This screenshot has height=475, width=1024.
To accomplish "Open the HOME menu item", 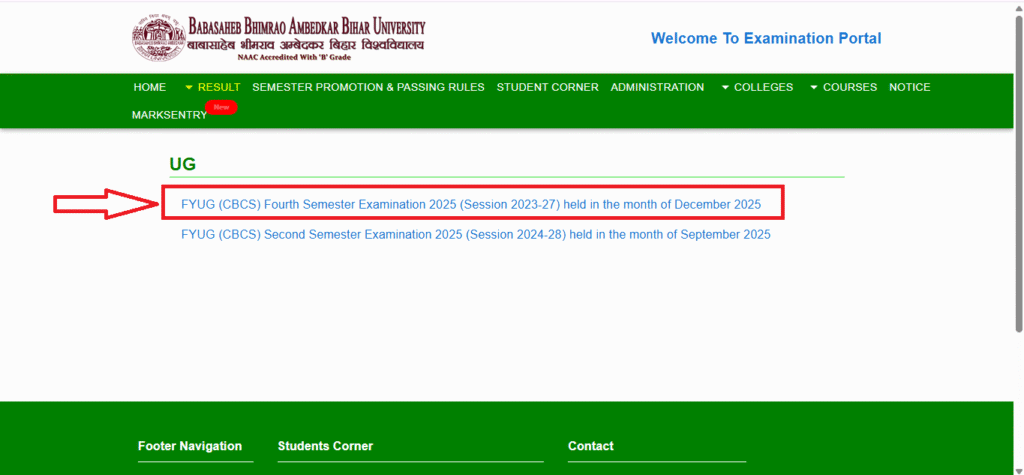I will pyautogui.click(x=150, y=88).
